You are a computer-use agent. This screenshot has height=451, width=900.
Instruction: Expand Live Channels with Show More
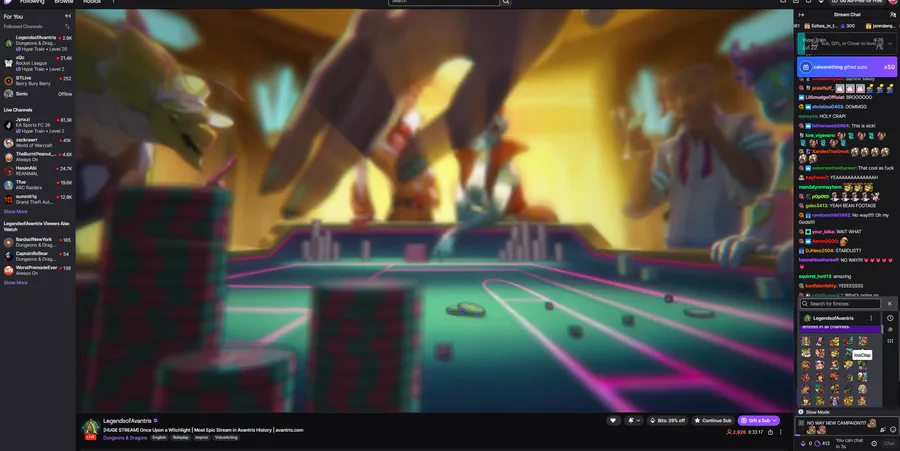pyautogui.click(x=15, y=212)
